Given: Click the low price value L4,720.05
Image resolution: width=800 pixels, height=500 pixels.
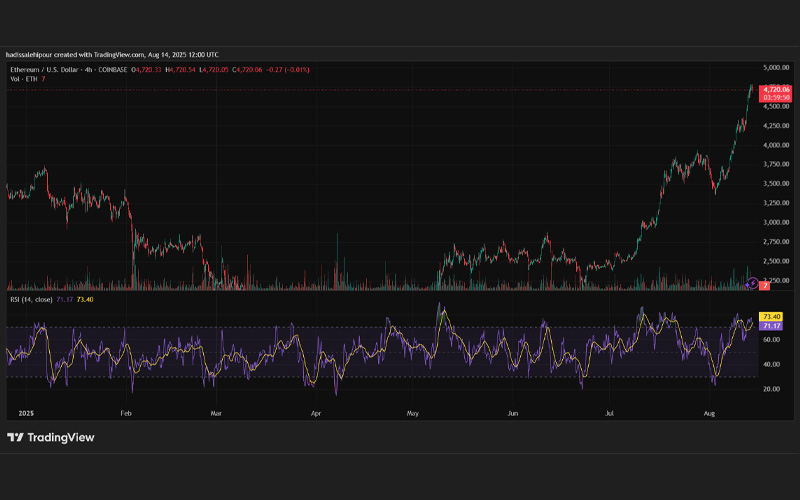Looking at the screenshot, I should click(x=214, y=70).
